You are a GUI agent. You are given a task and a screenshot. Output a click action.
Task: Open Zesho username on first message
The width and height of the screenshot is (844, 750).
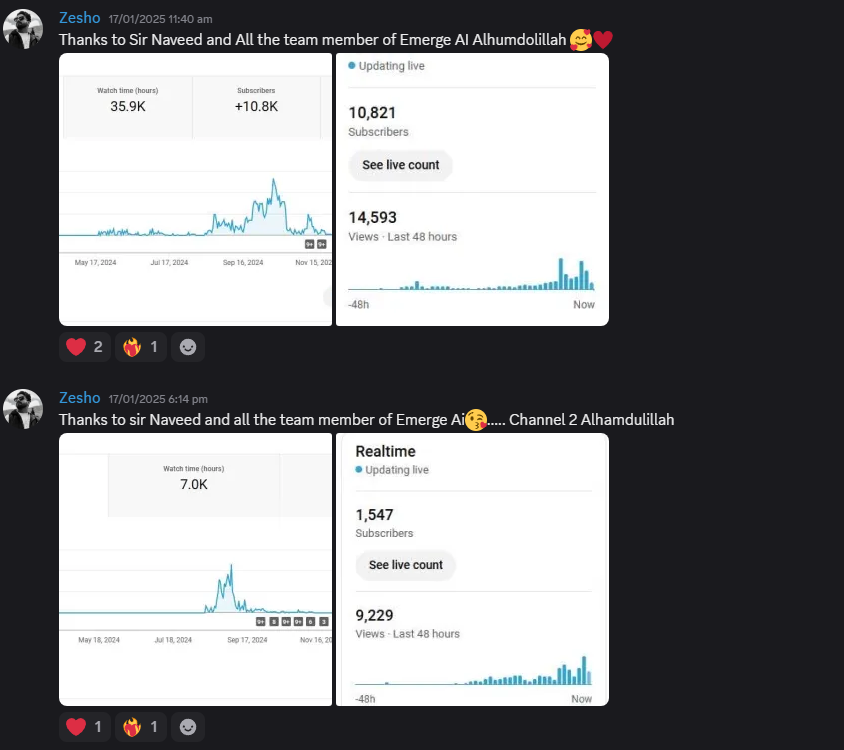(x=79, y=18)
